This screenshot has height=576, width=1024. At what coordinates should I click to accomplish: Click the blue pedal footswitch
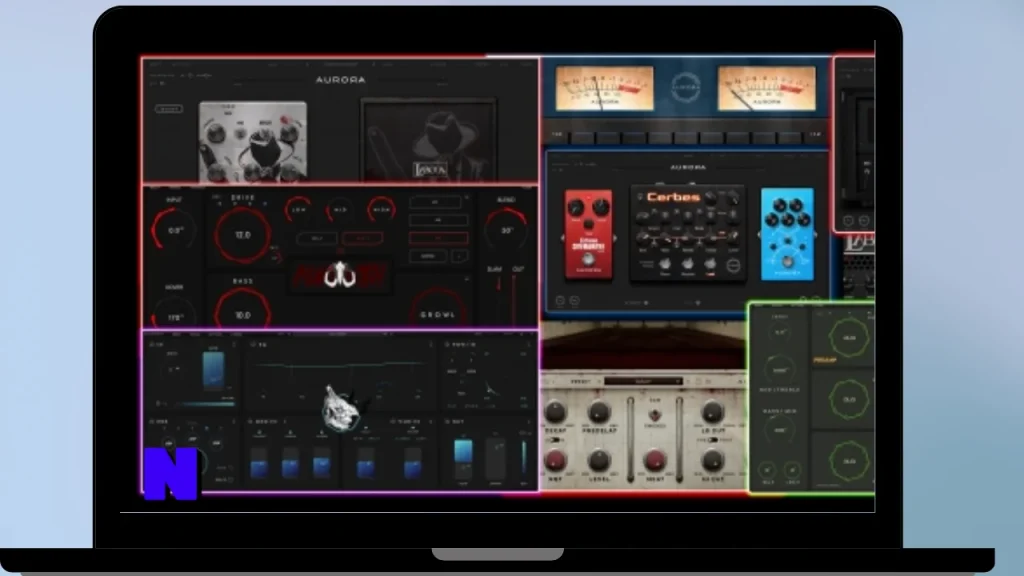click(x=788, y=262)
